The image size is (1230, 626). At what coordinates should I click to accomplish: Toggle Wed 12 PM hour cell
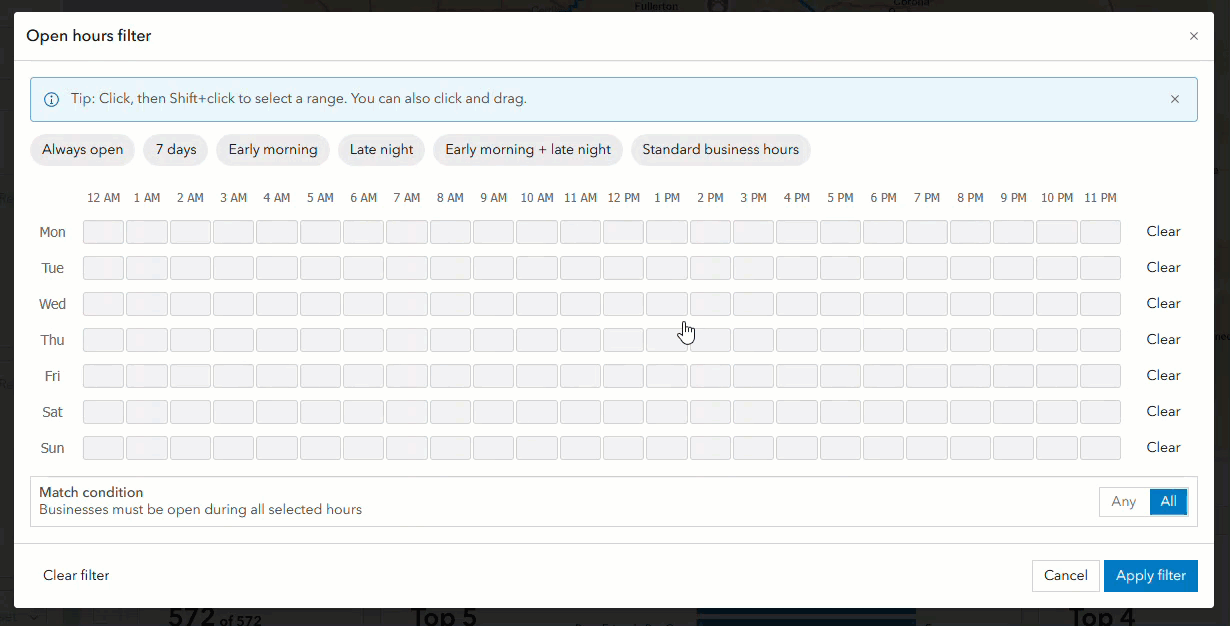pos(623,304)
